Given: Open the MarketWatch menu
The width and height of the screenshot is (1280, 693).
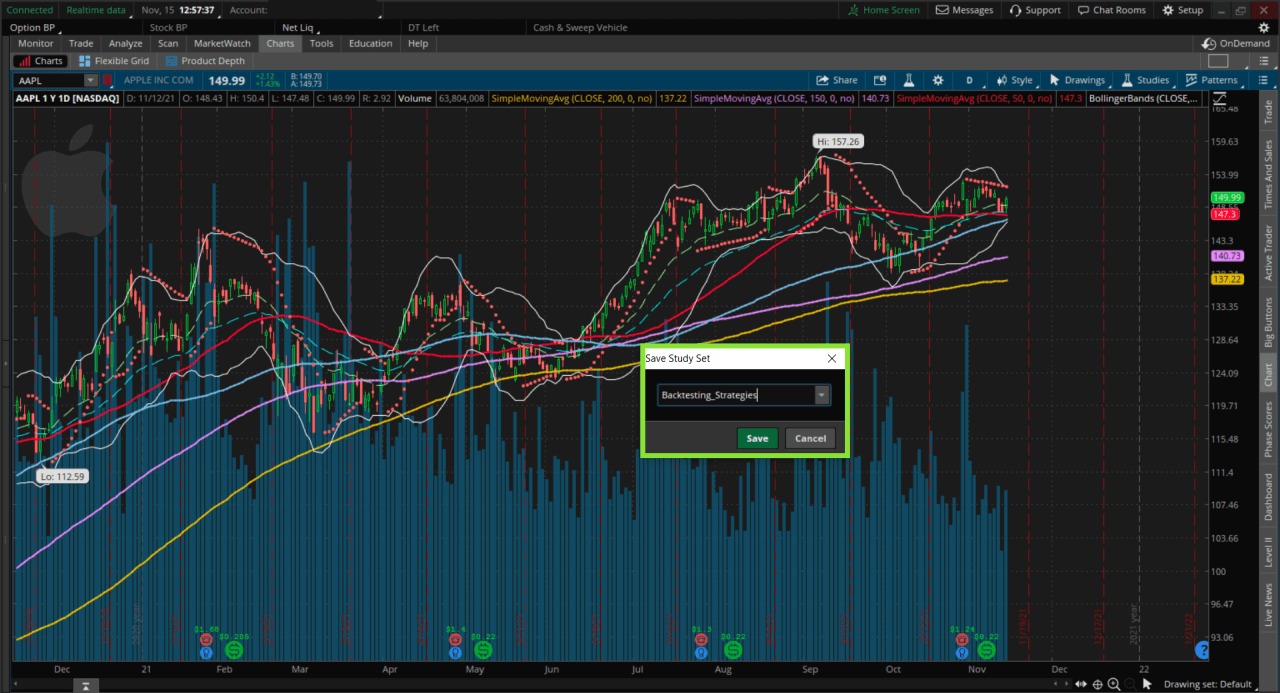Looking at the screenshot, I should point(221,43).
